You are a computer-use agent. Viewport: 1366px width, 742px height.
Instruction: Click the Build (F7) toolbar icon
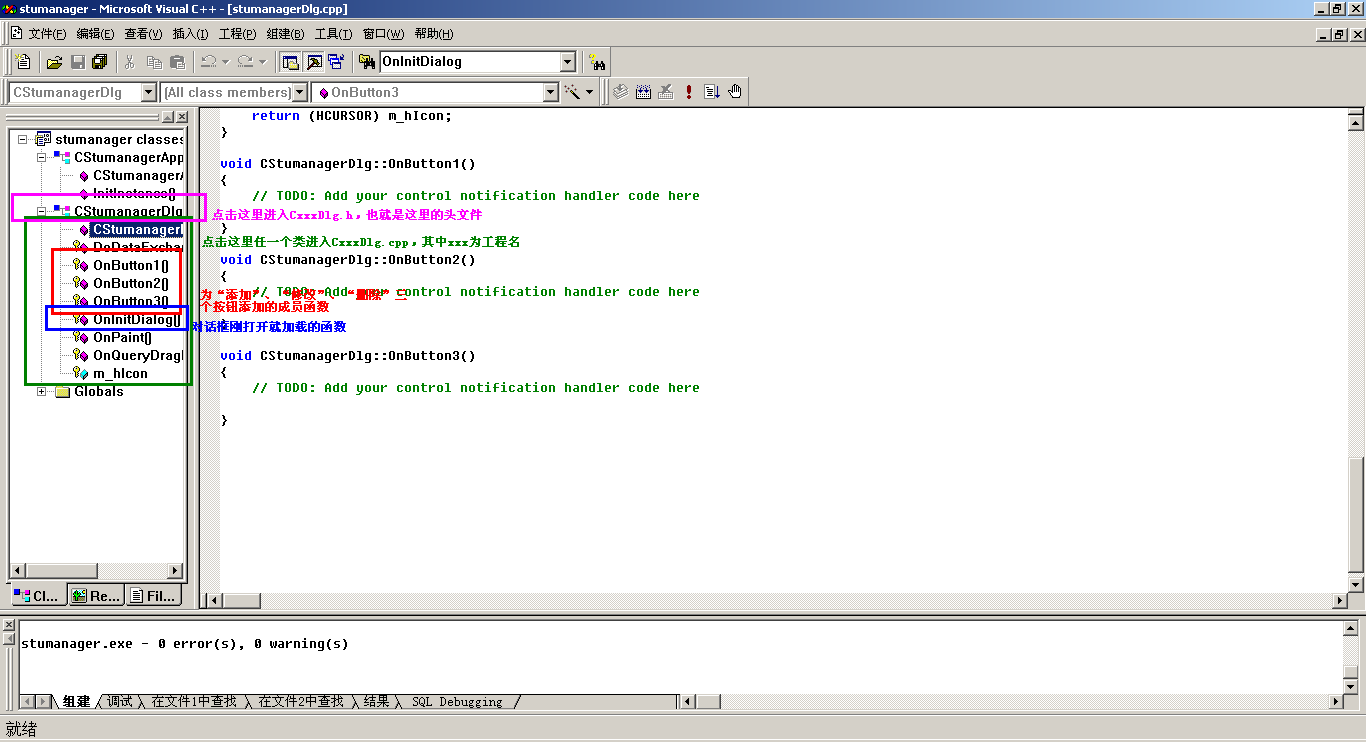coord(642,92)
